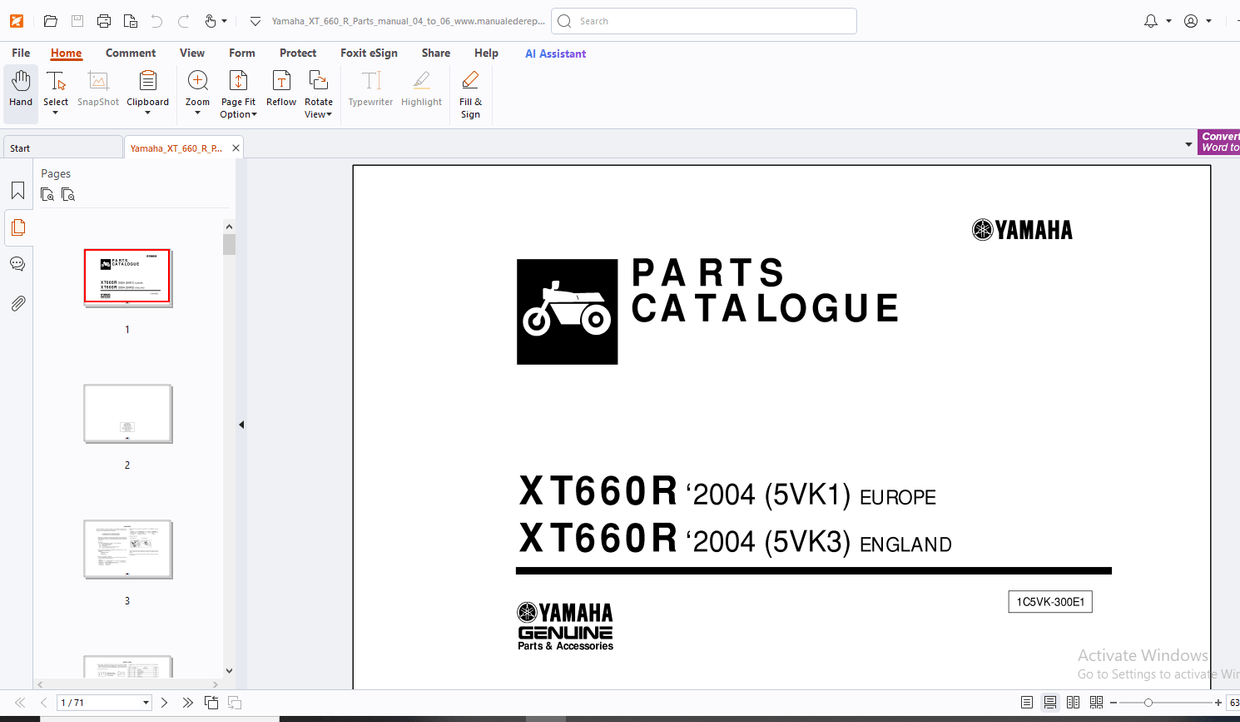Enable facing page display mode

click(x=1073, y=702)
